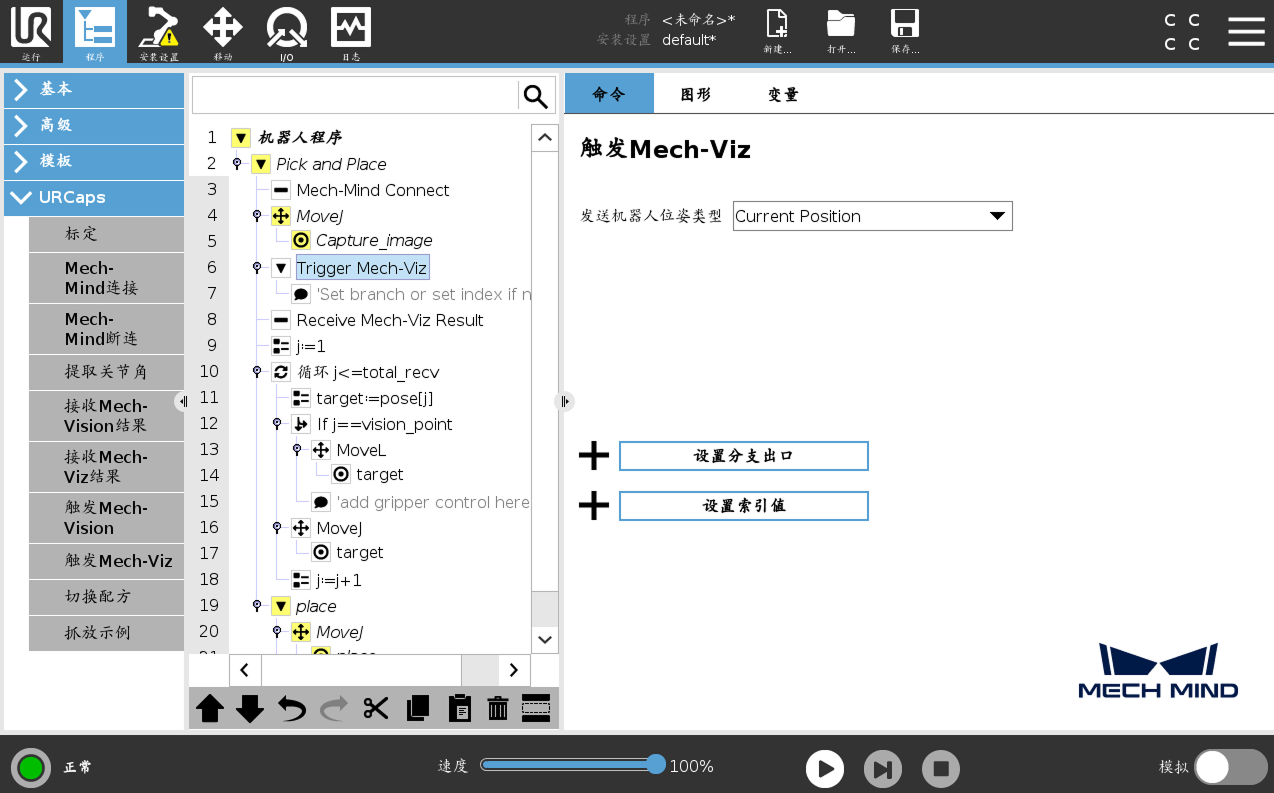Viewport: 1274px width, 793px height.
Task: Play the robot program
Action: coord(825,769)
